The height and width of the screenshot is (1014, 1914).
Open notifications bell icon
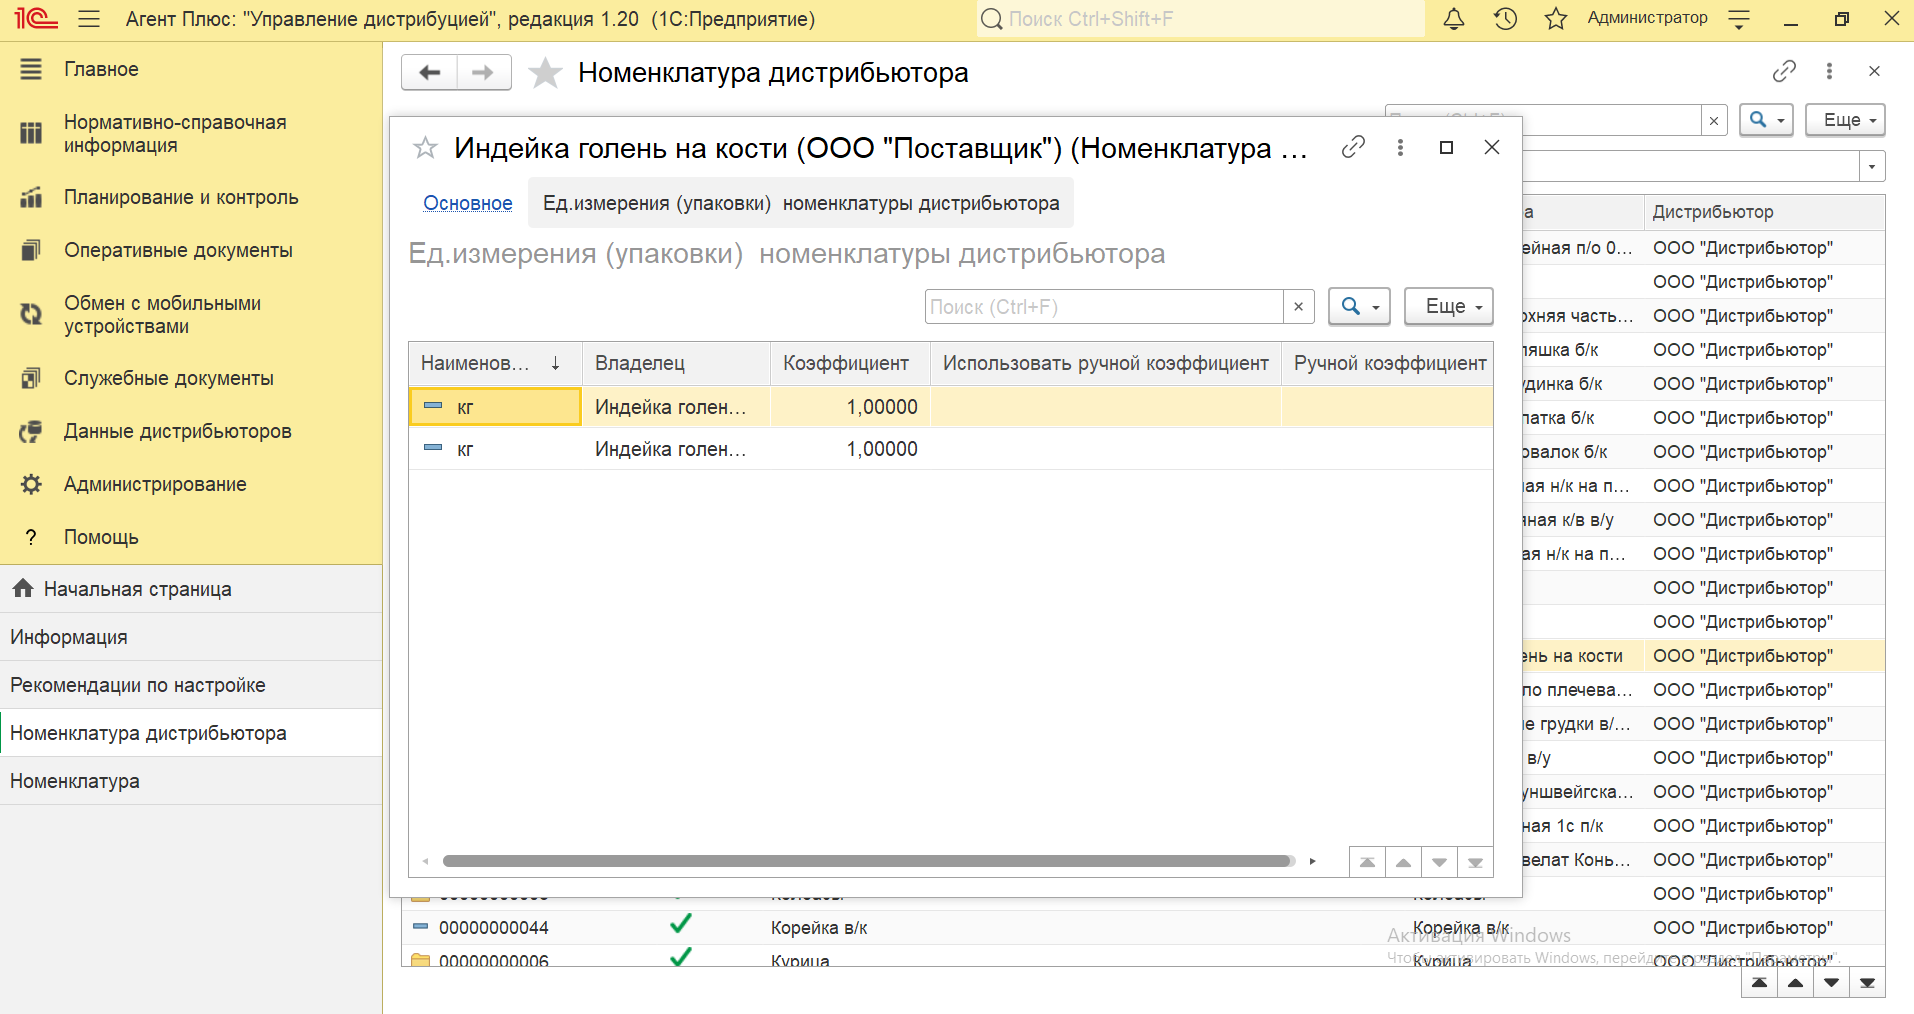tap(1454, 19)
